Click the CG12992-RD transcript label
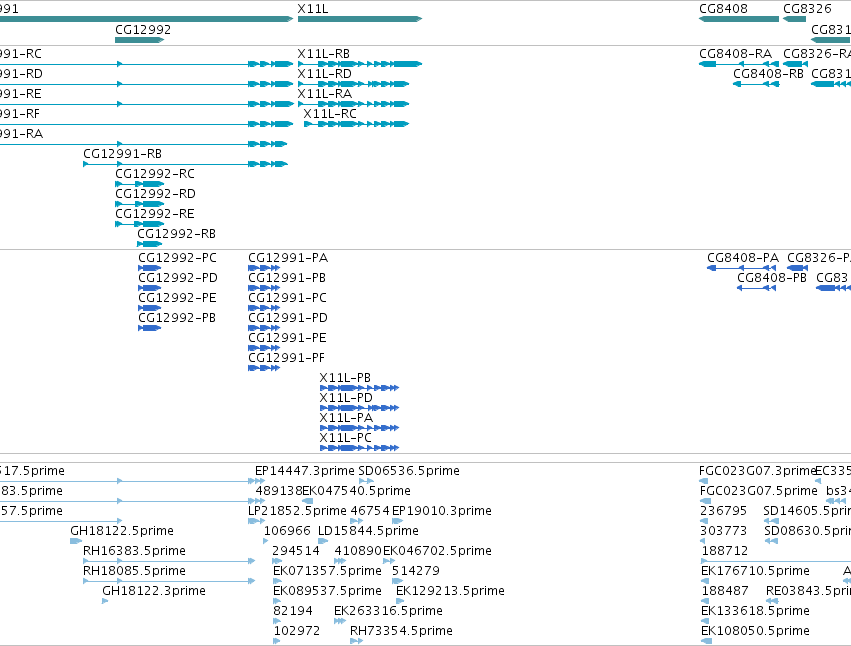Image resolution: width=851 pixels, height=646 pixels. (x=155, y=194)
